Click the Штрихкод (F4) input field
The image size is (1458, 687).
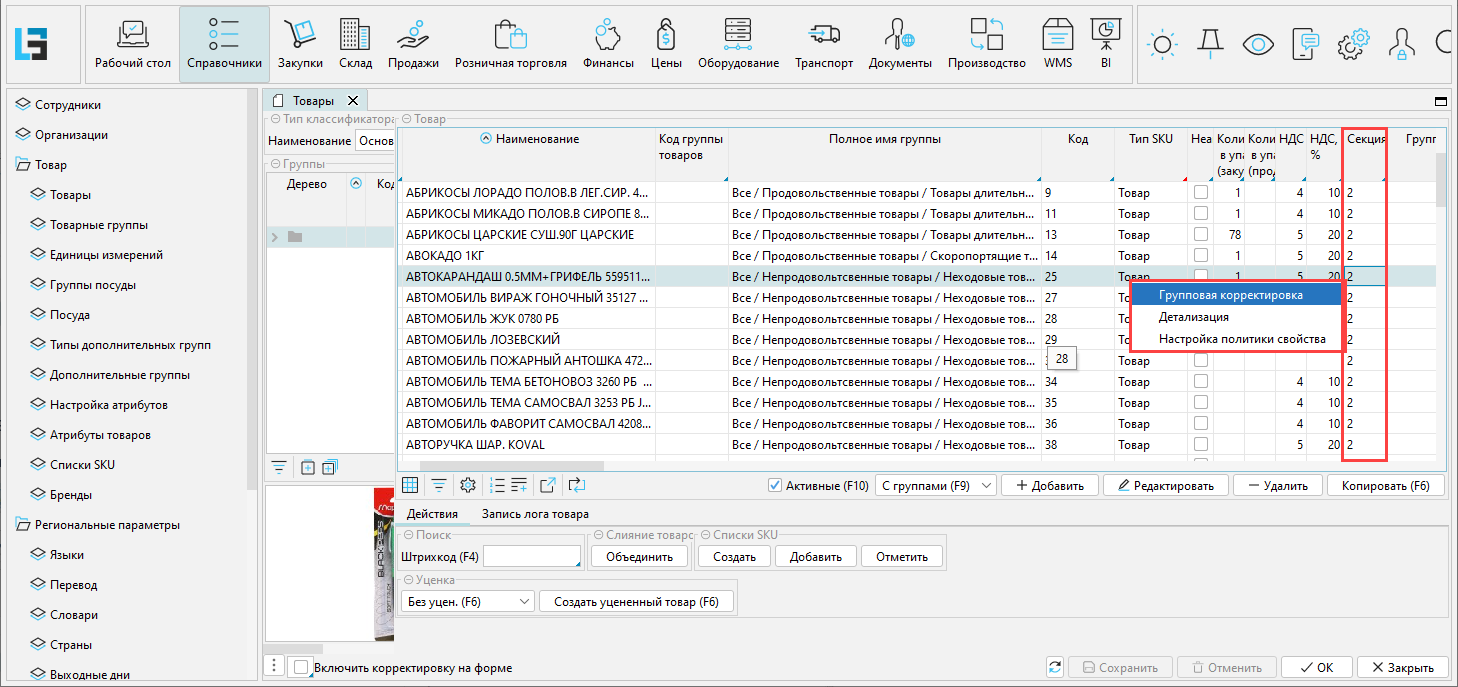tap(532, 557)
